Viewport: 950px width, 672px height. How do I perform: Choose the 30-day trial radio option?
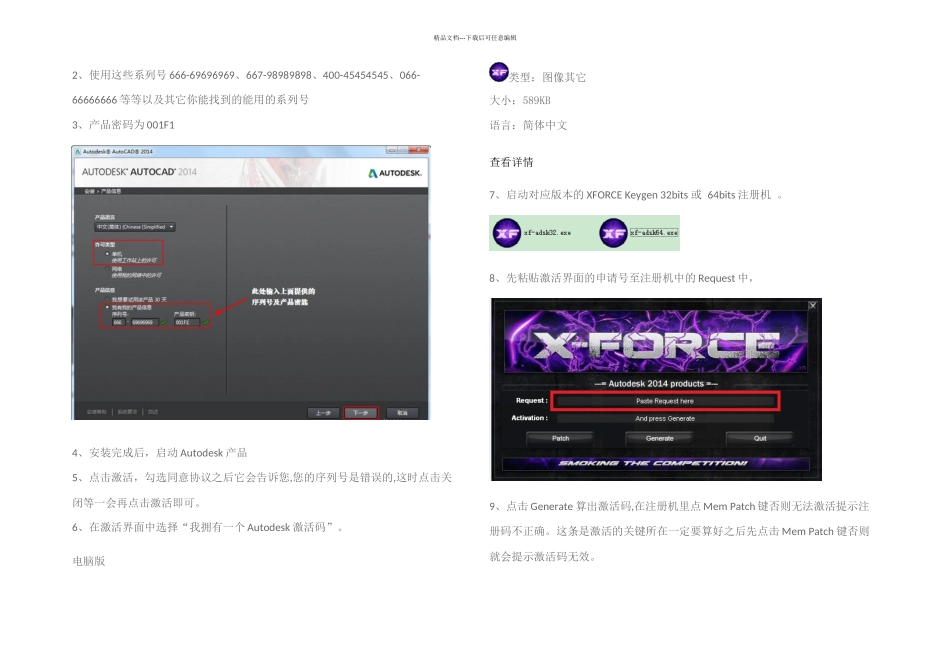[x=108, y=300]
